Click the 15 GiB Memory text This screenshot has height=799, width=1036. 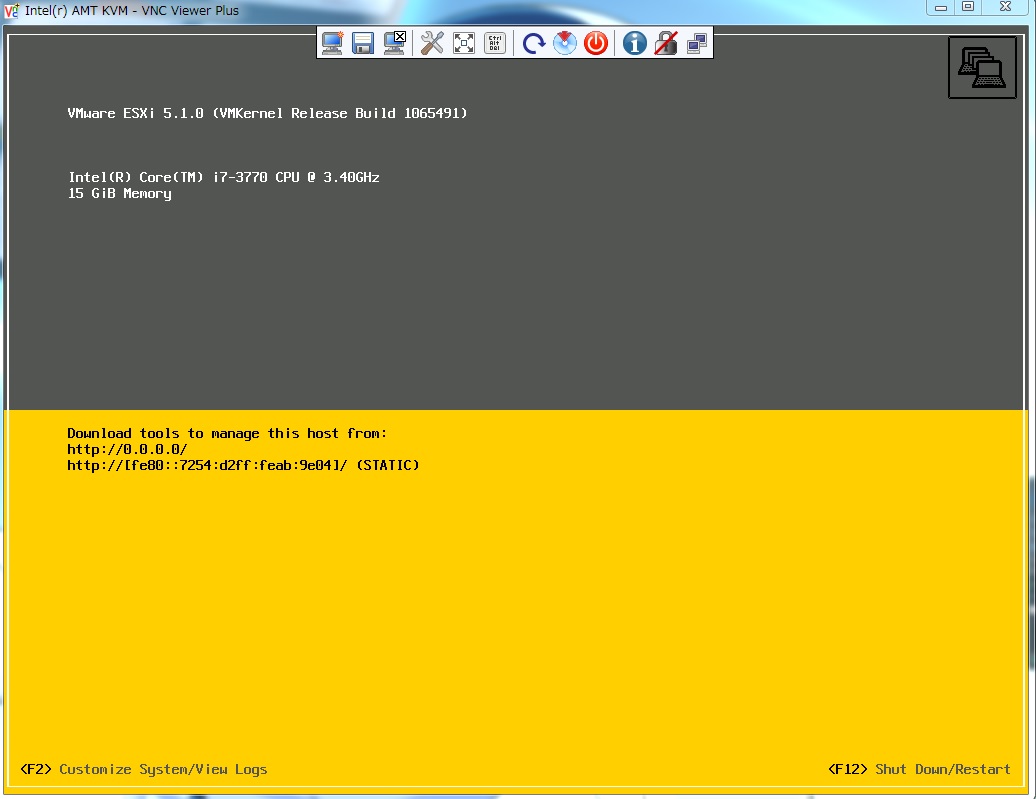[120, 194]
